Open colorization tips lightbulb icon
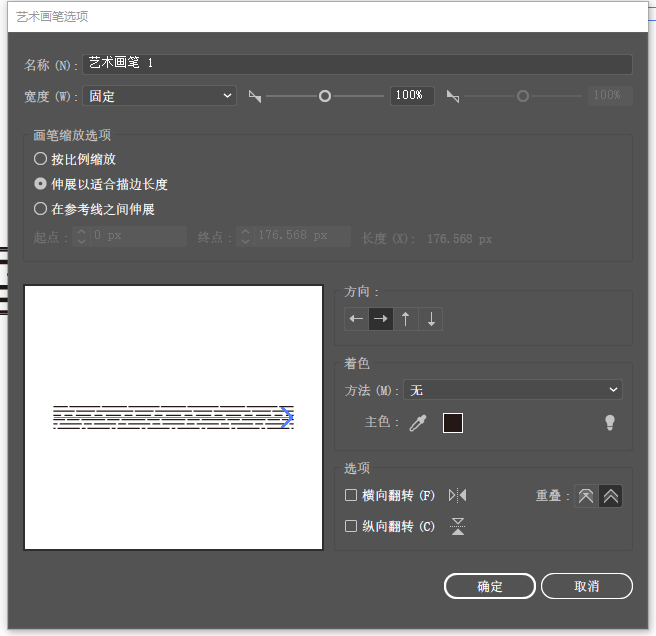 (610, 422)
